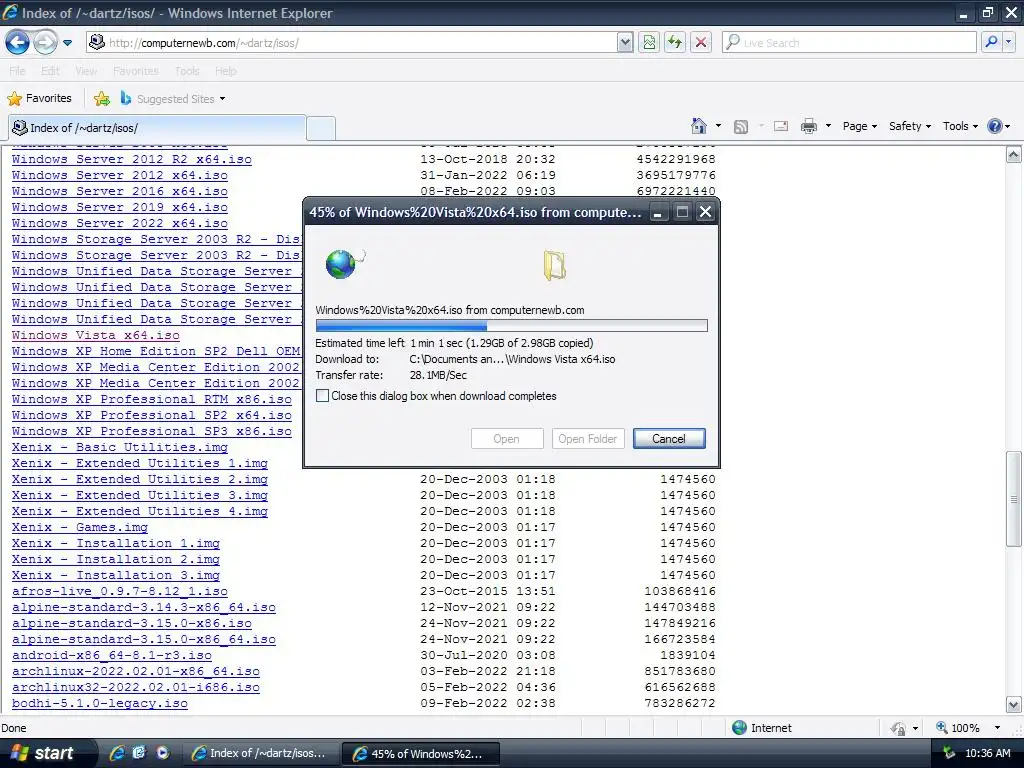Click the Print icon
This screenshot has width=1024, height=768.
[x=808, y=126]
